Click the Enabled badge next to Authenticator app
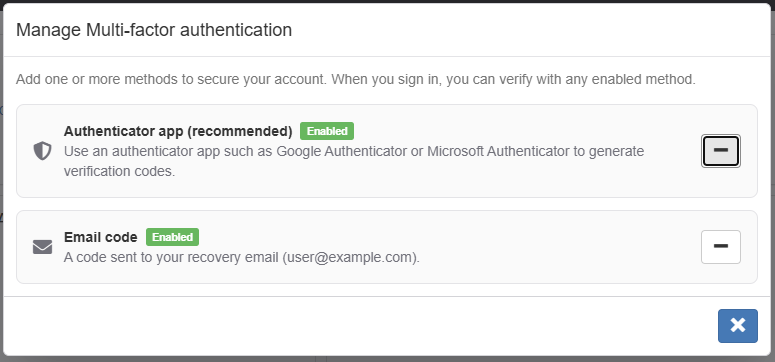The width and height of the screenshot is (775, 362). pos(327,131)
